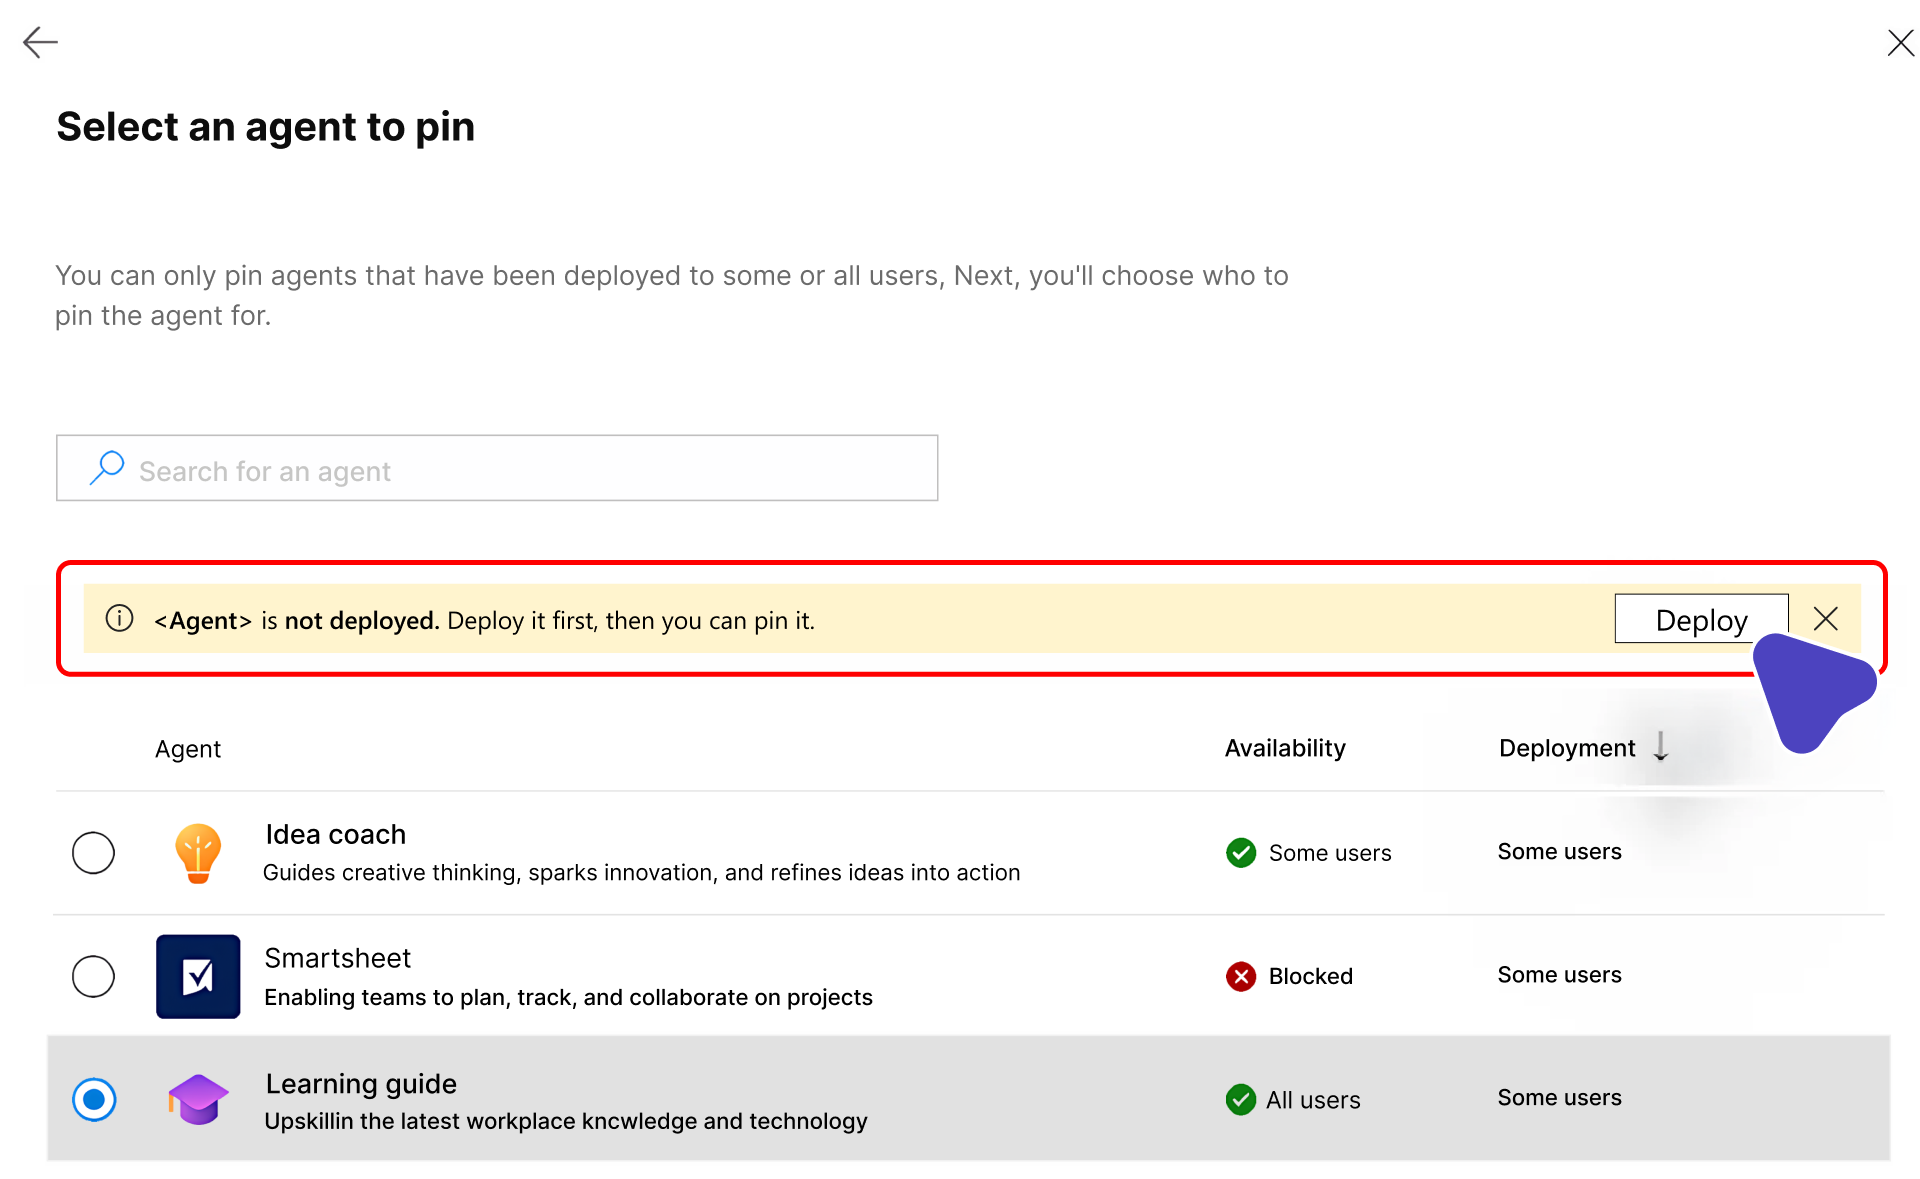Sort by the Deployment column arrow
Viewport: 1920px width, 1179px height.
(1661, 747)
